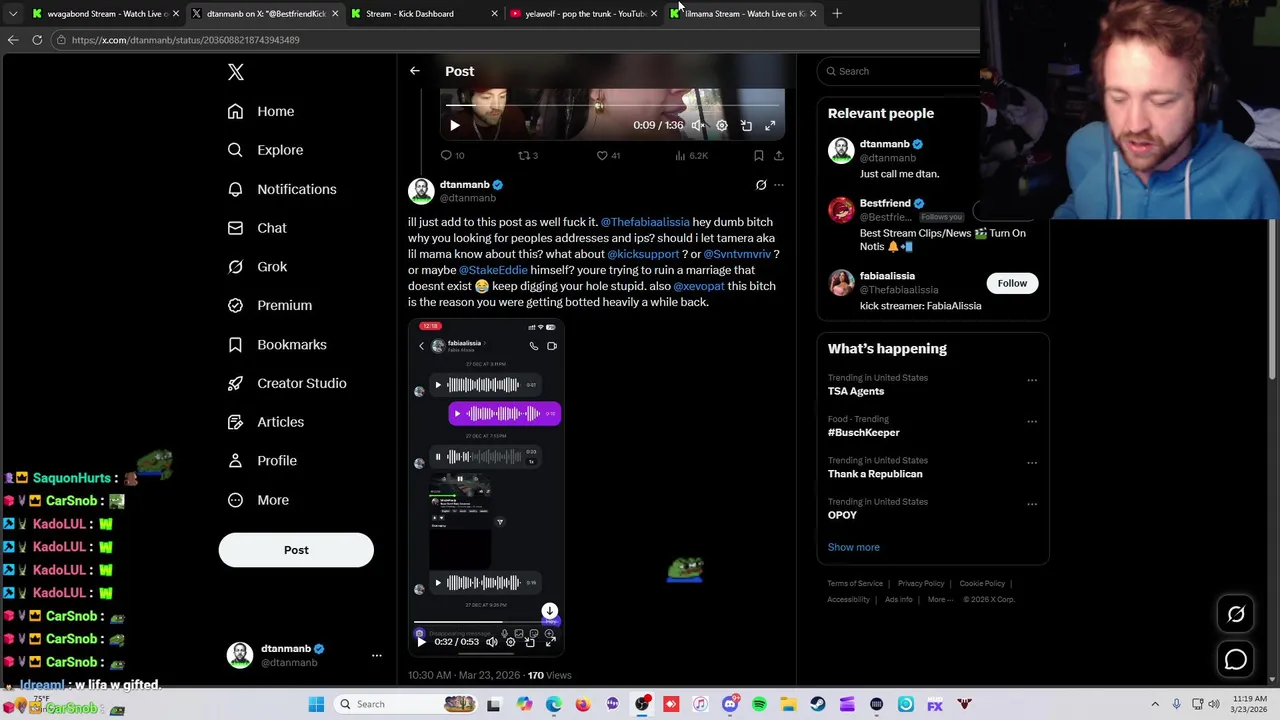Open Windows Start button
The image size is (1280, 720).
coord(316,704)
